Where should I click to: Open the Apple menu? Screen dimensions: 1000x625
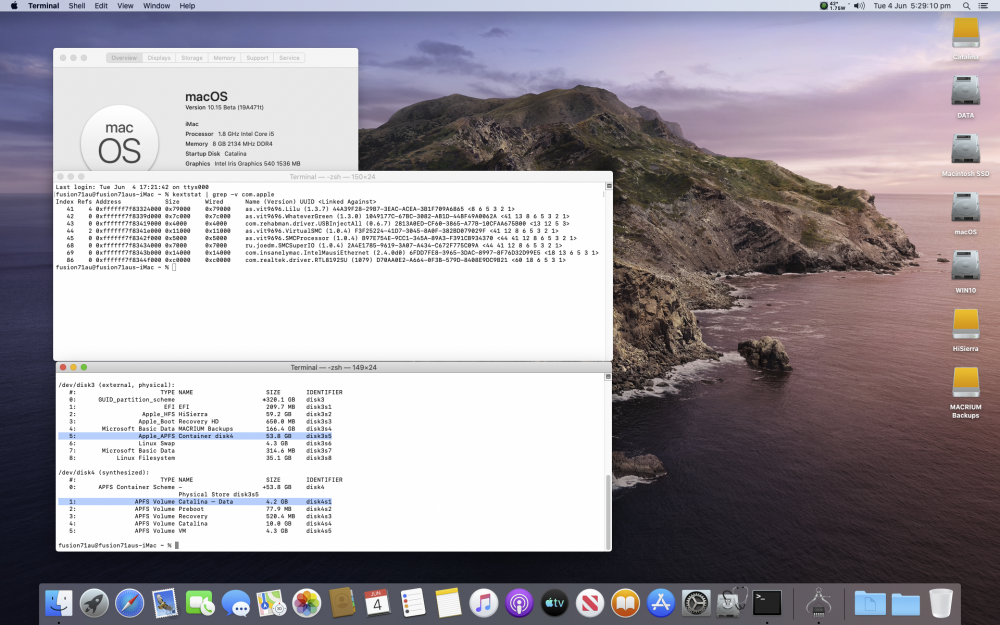point(14,6)
